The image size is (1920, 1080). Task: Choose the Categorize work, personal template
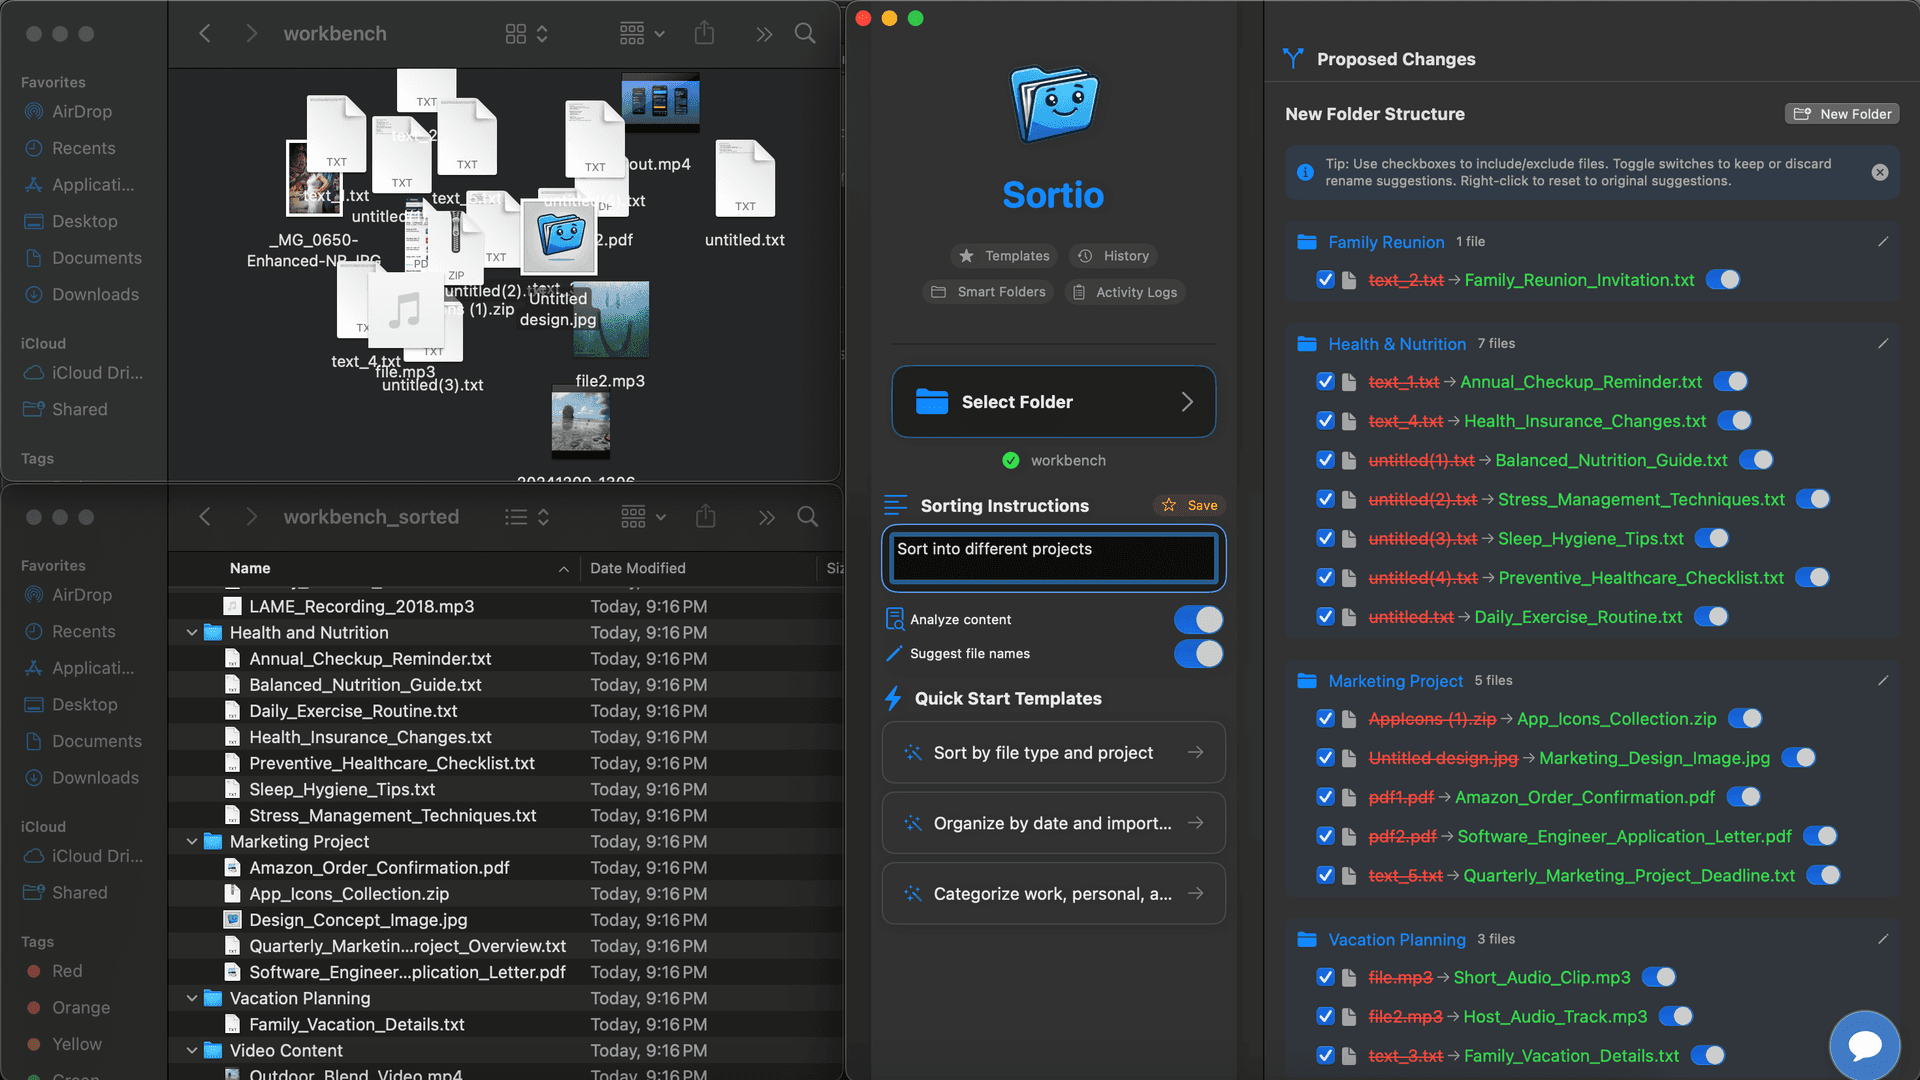coord(1053,893)
